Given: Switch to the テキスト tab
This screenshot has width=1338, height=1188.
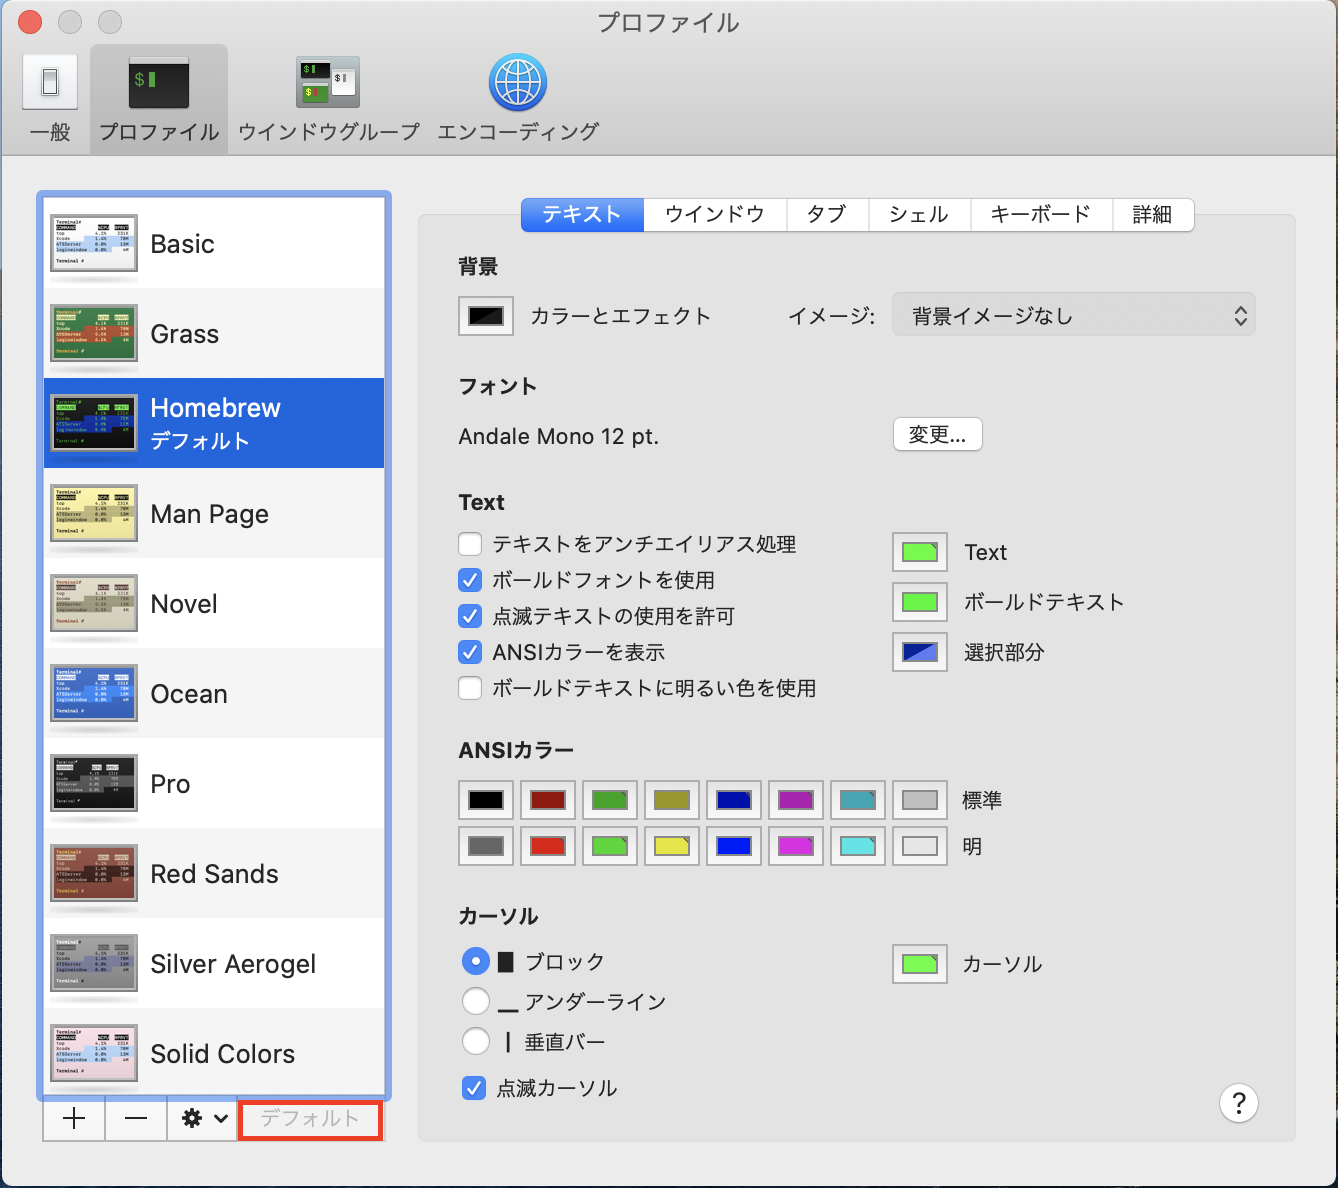Looking at the screenshot, I should coord(582,214).
